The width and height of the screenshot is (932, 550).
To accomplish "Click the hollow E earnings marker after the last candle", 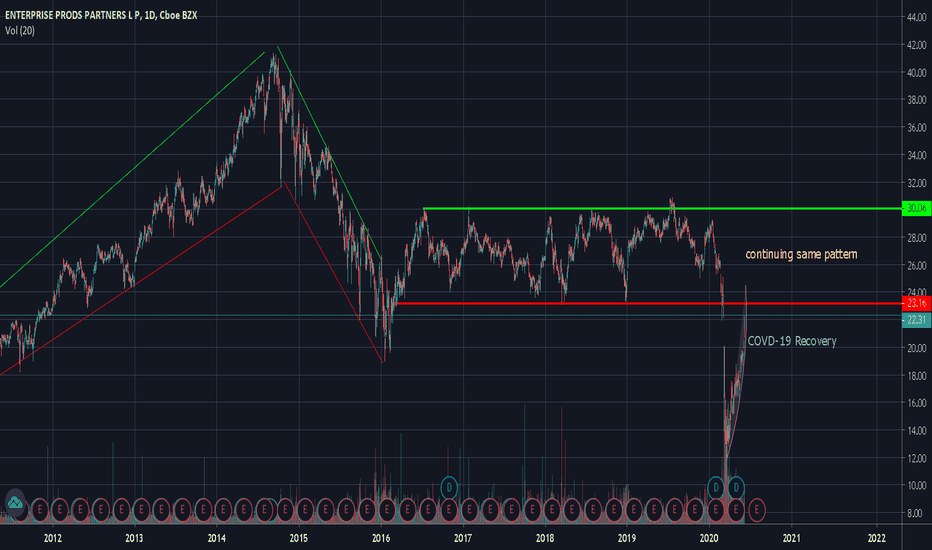I will 757,510.
